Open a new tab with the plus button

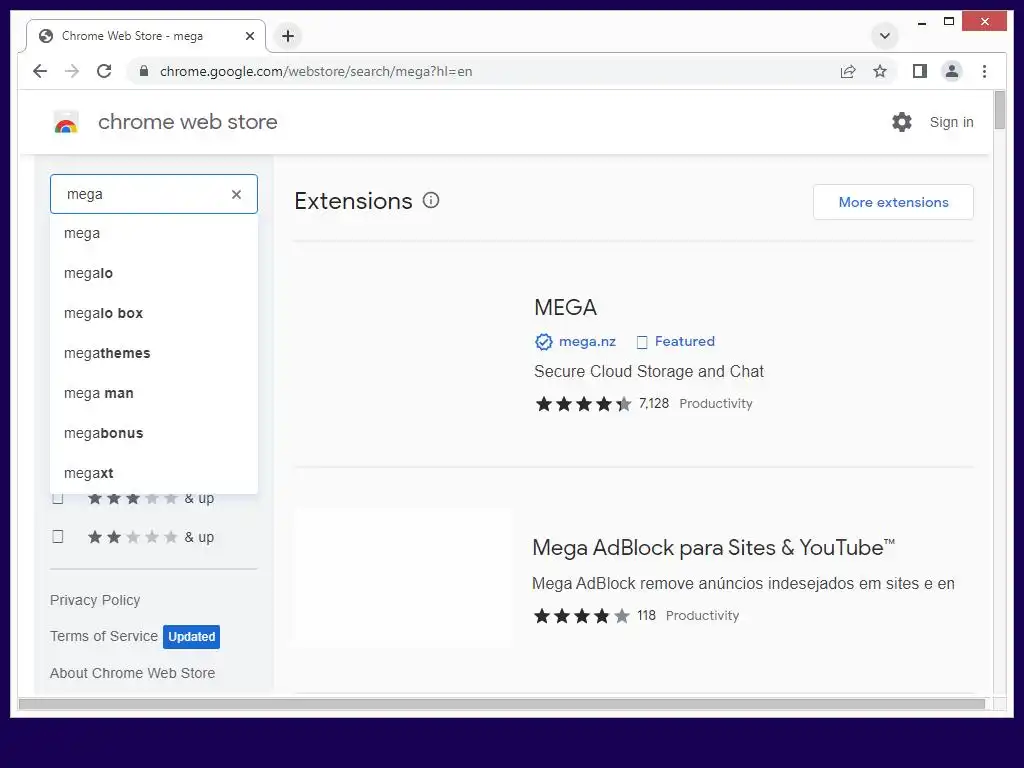288,36
